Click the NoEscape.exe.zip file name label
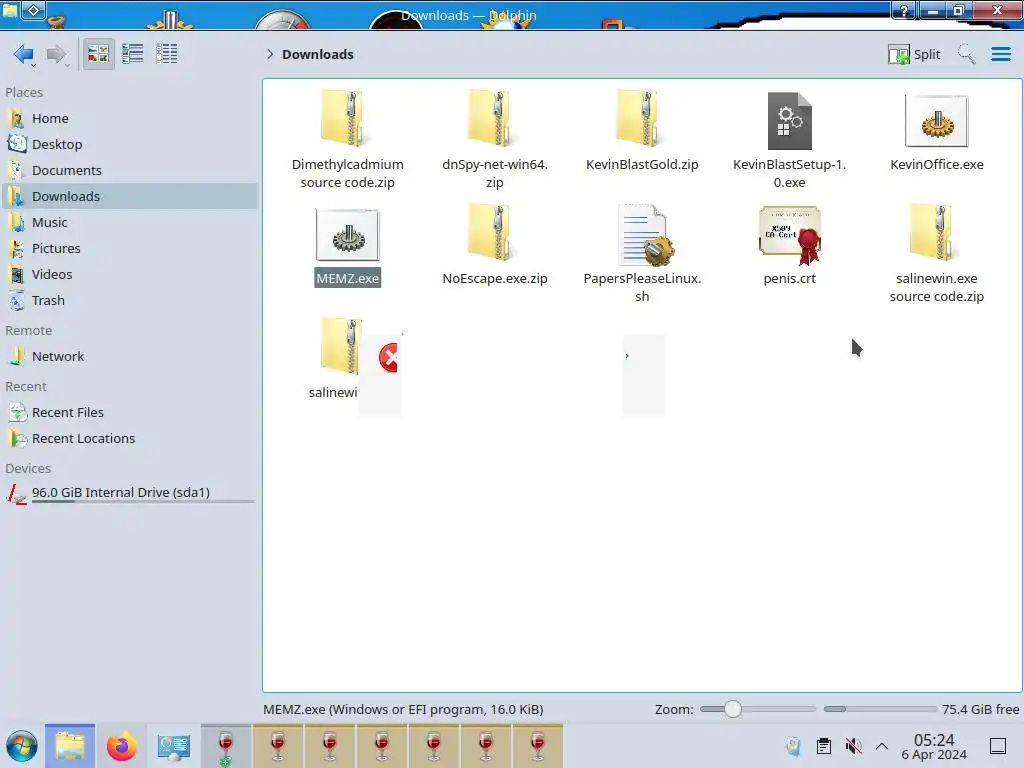The width and height of the screenshot is (1024, 768). [494, 278]
